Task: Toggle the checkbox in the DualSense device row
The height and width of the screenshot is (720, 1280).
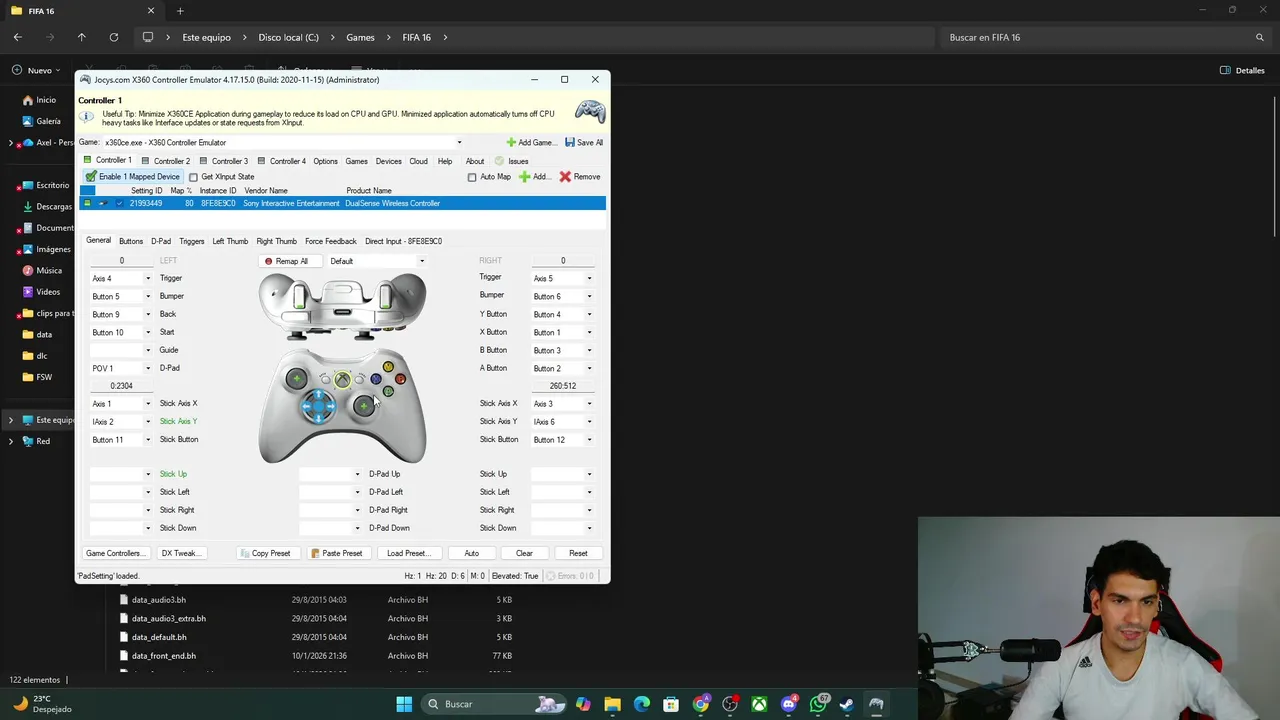Action: tap(119, 203)
